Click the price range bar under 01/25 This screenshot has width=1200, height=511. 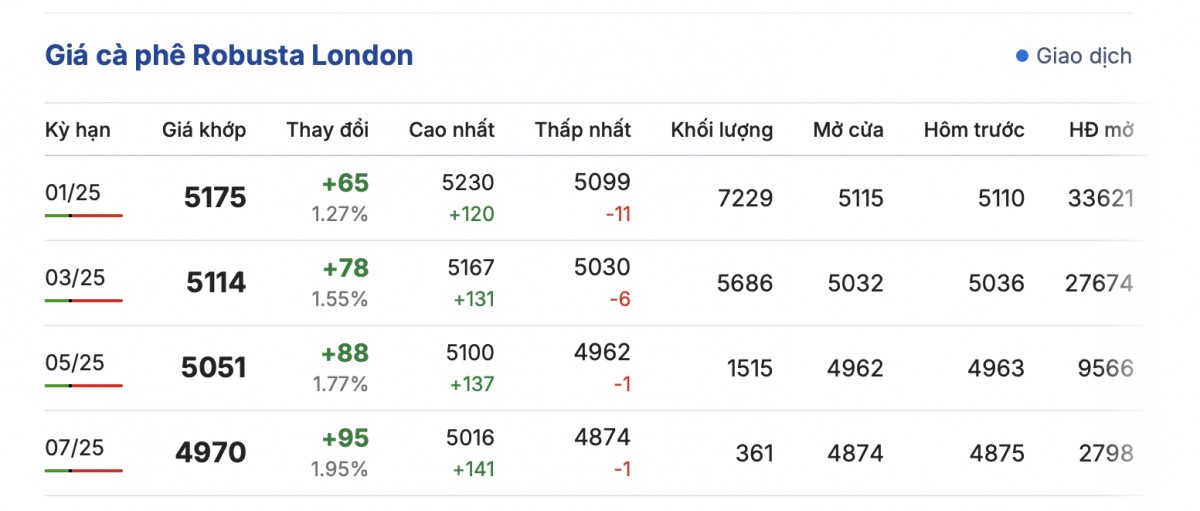(84, 215)
